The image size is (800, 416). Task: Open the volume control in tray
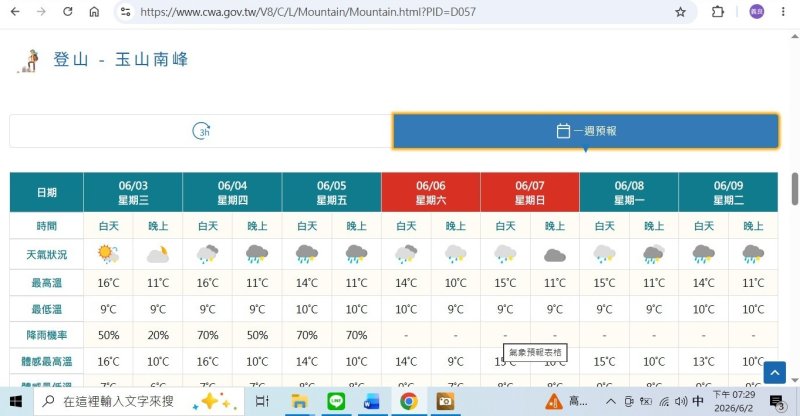pyautogui.click(x=681, y=402)
